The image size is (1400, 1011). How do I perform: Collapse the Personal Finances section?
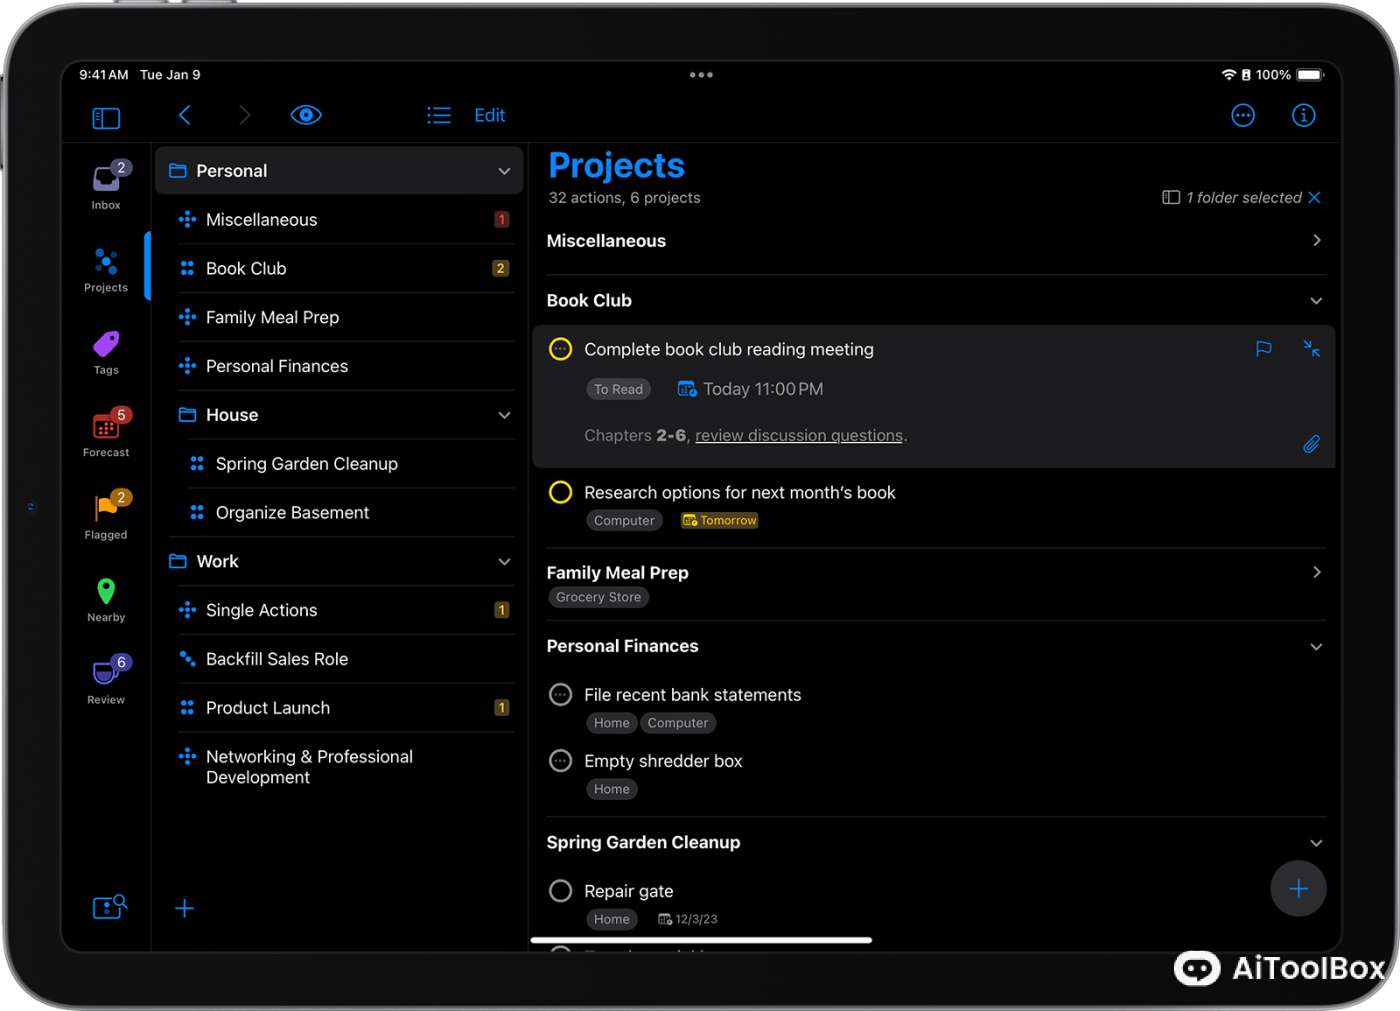click(1316, 646)
